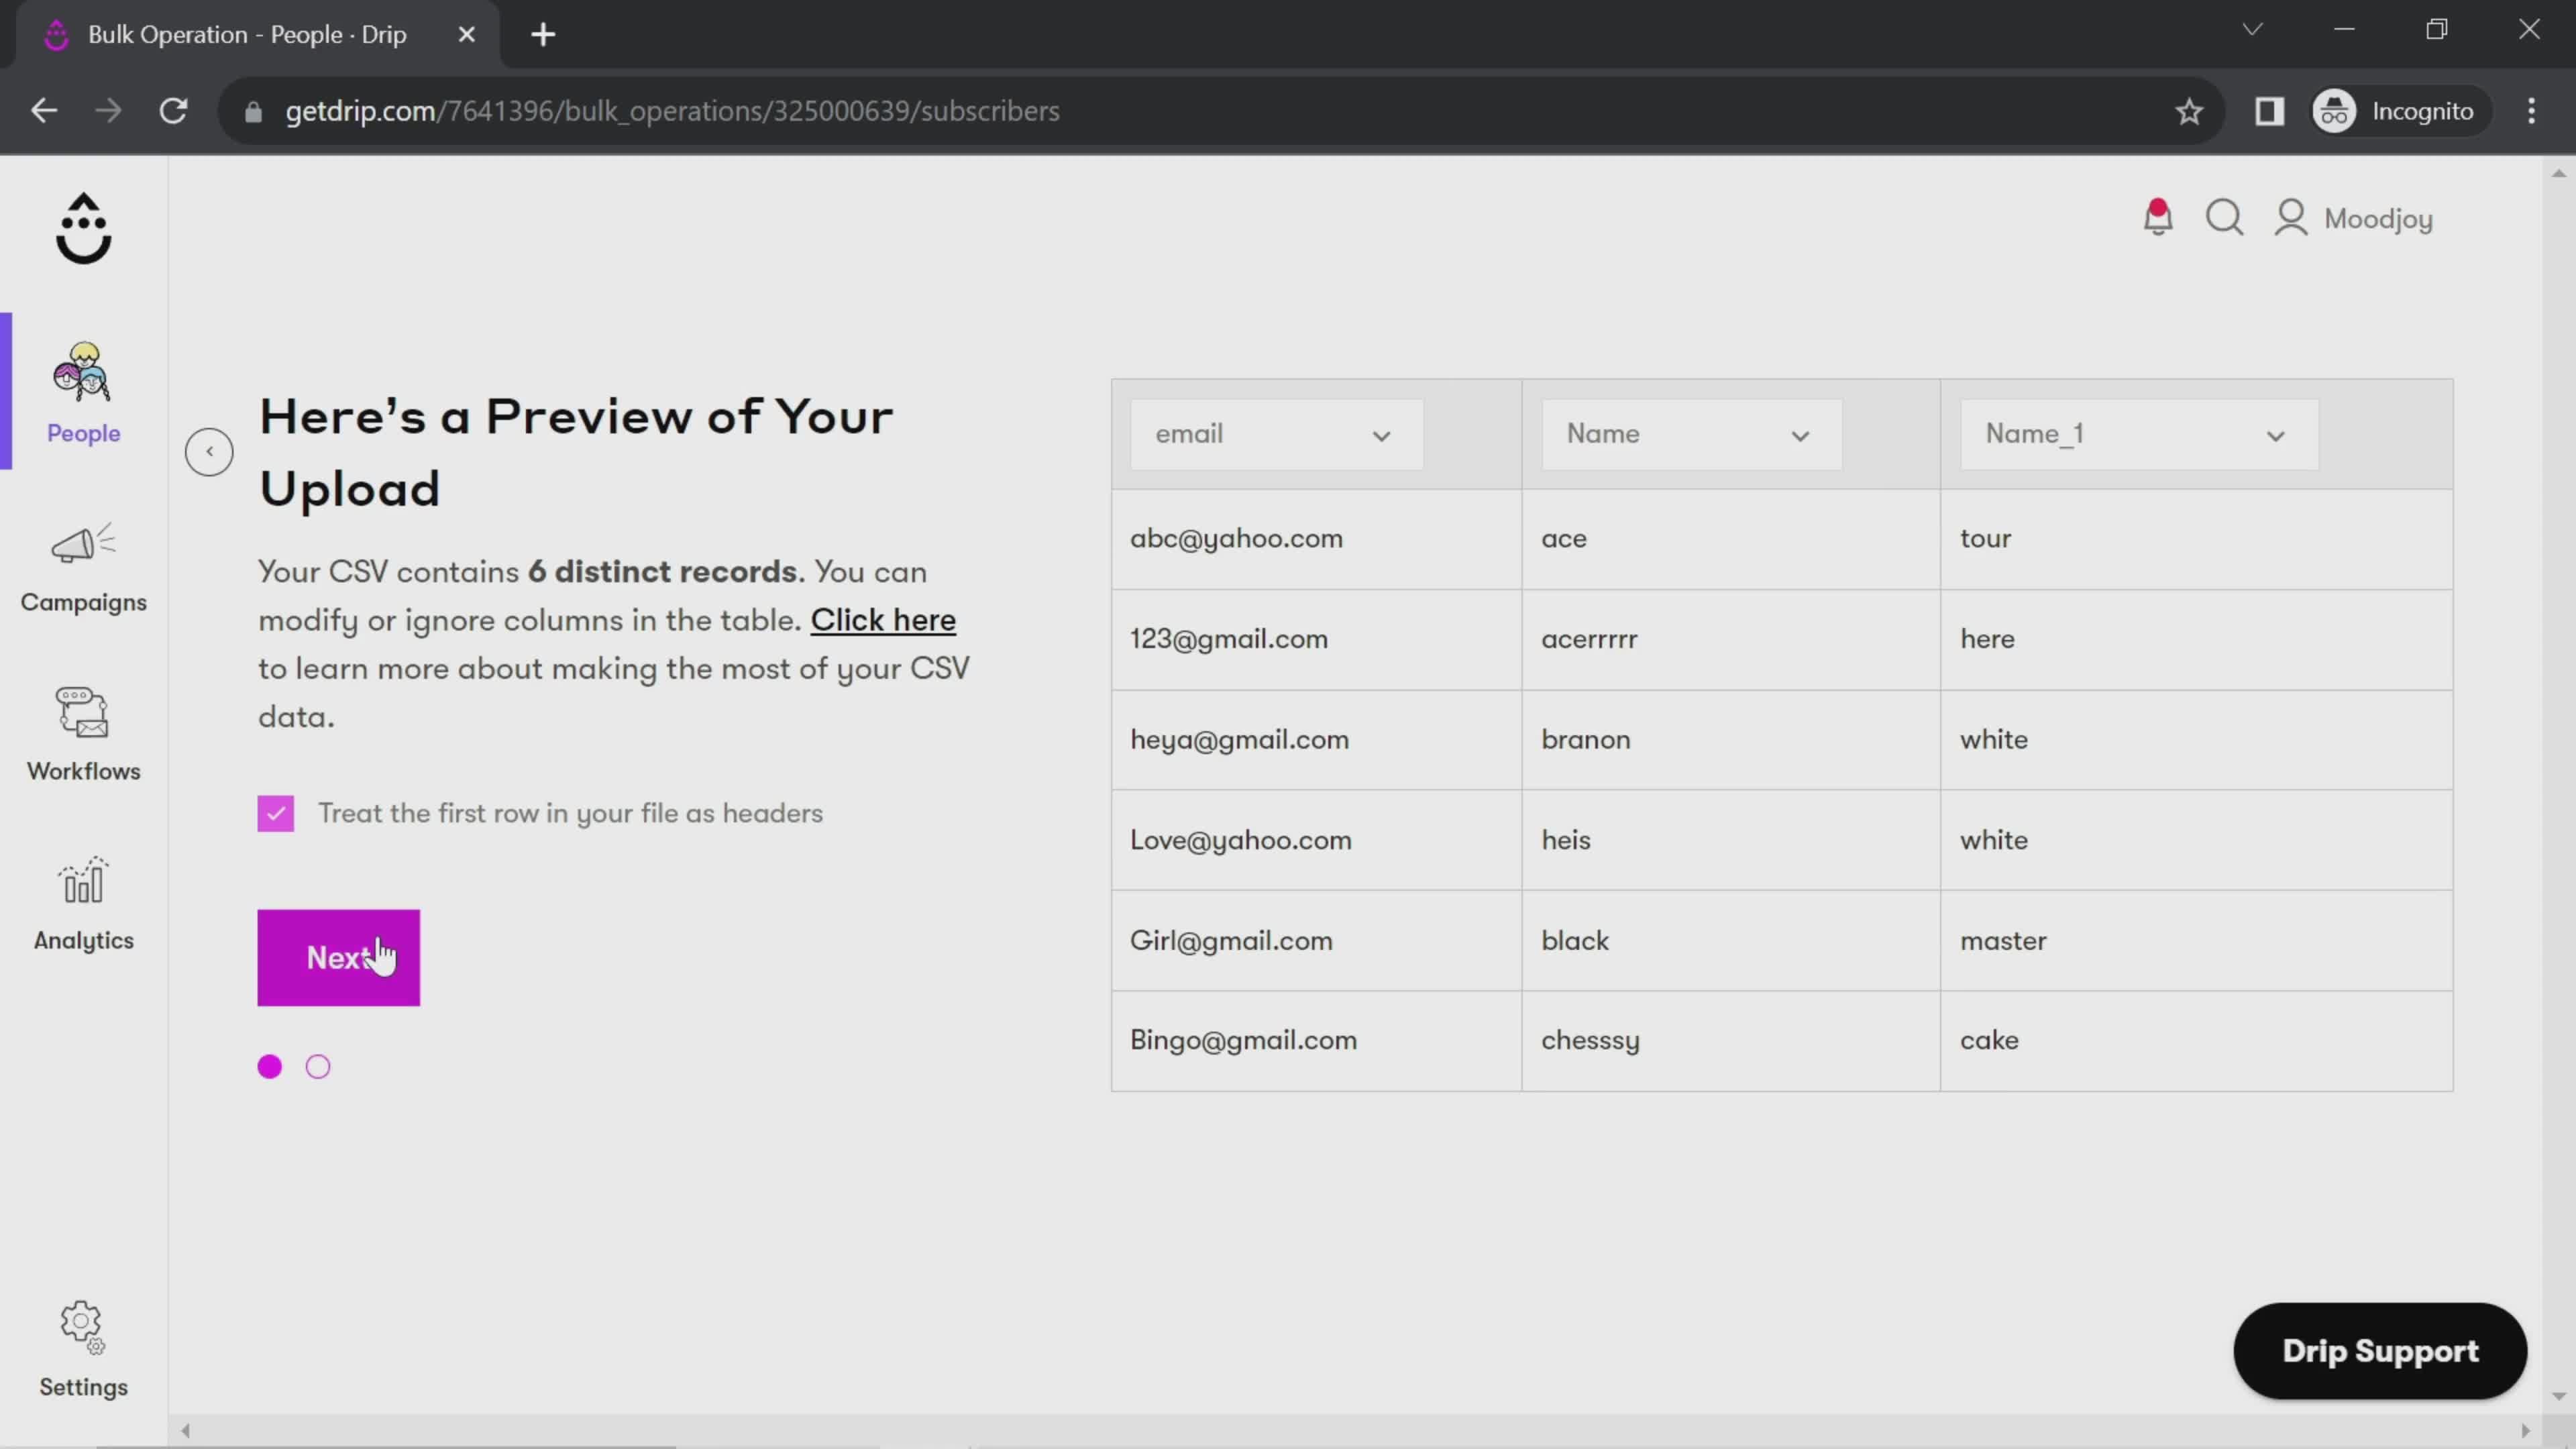
Task: Open Settings page
Action: click(x=83, y=1350)
